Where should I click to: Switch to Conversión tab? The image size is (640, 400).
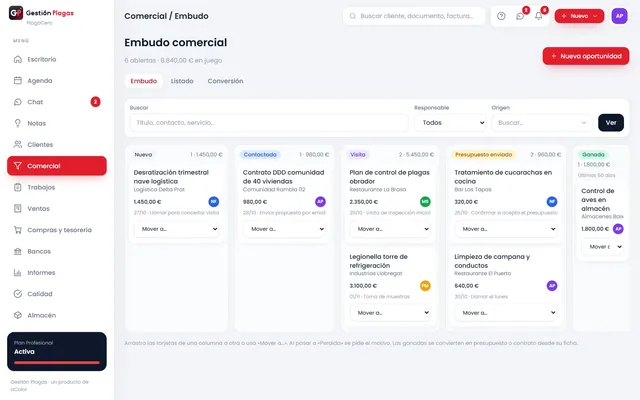coord(225,81)
